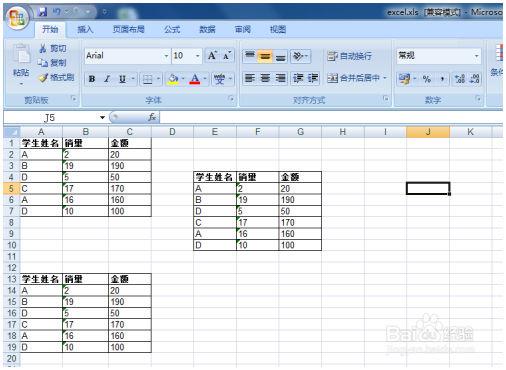The width and height of the screenshot is (506, 370).
Task: Click the Merge and Center button
Action: pos(357,78)
